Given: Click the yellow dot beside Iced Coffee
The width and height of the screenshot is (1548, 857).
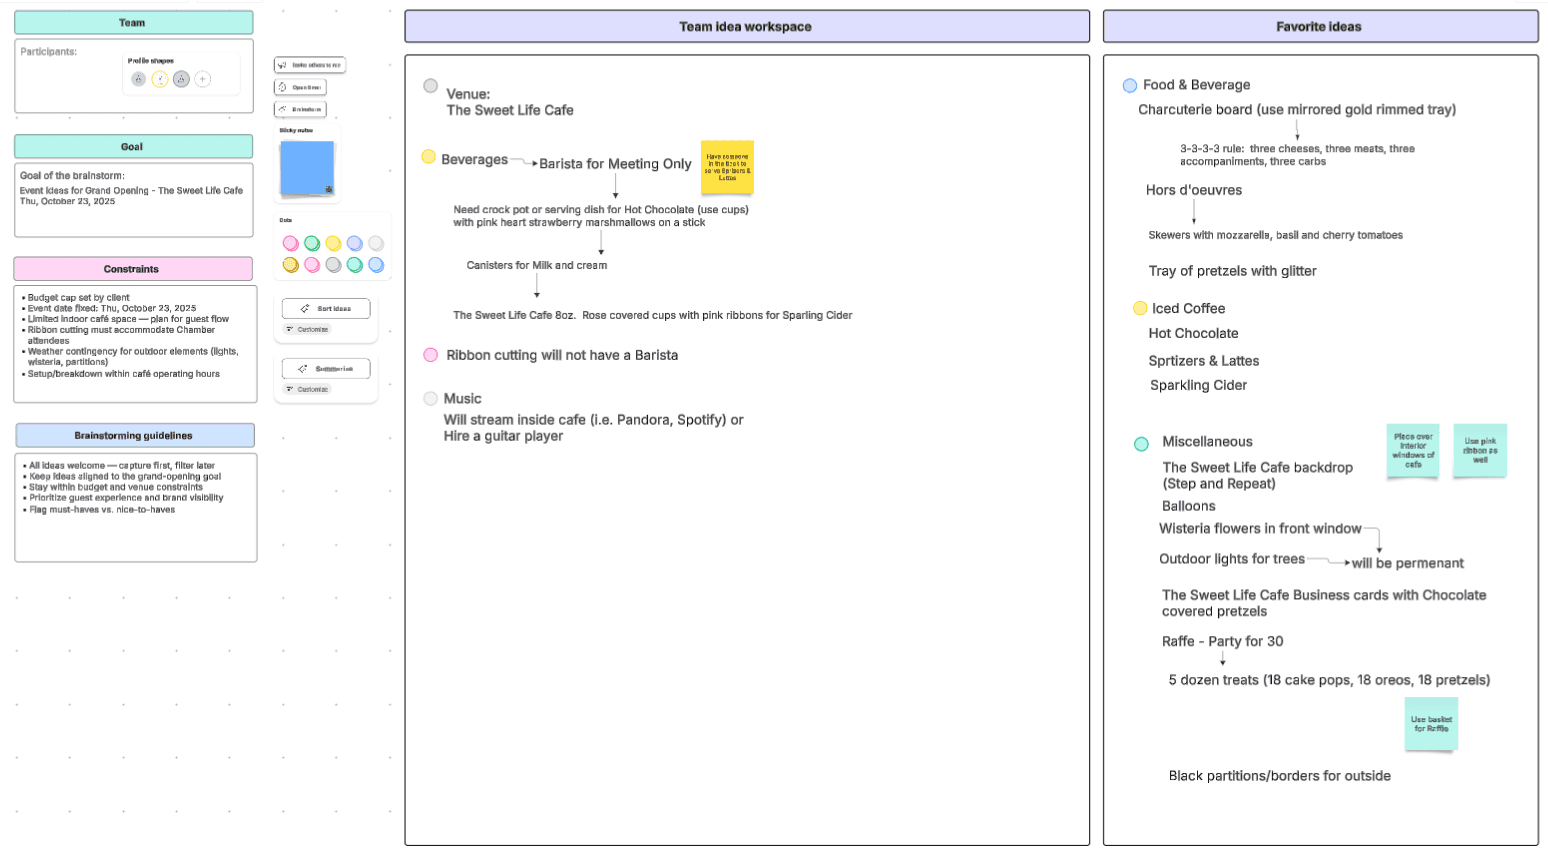Looking at the screenshot, I should [1140, 308].
